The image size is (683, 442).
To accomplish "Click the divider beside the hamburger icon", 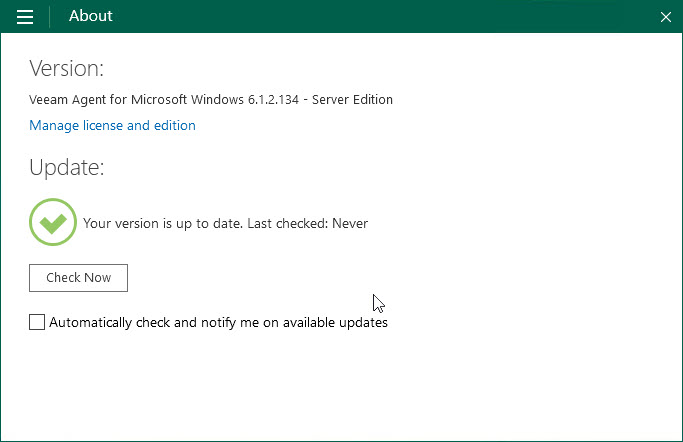I will pos(50,17).
